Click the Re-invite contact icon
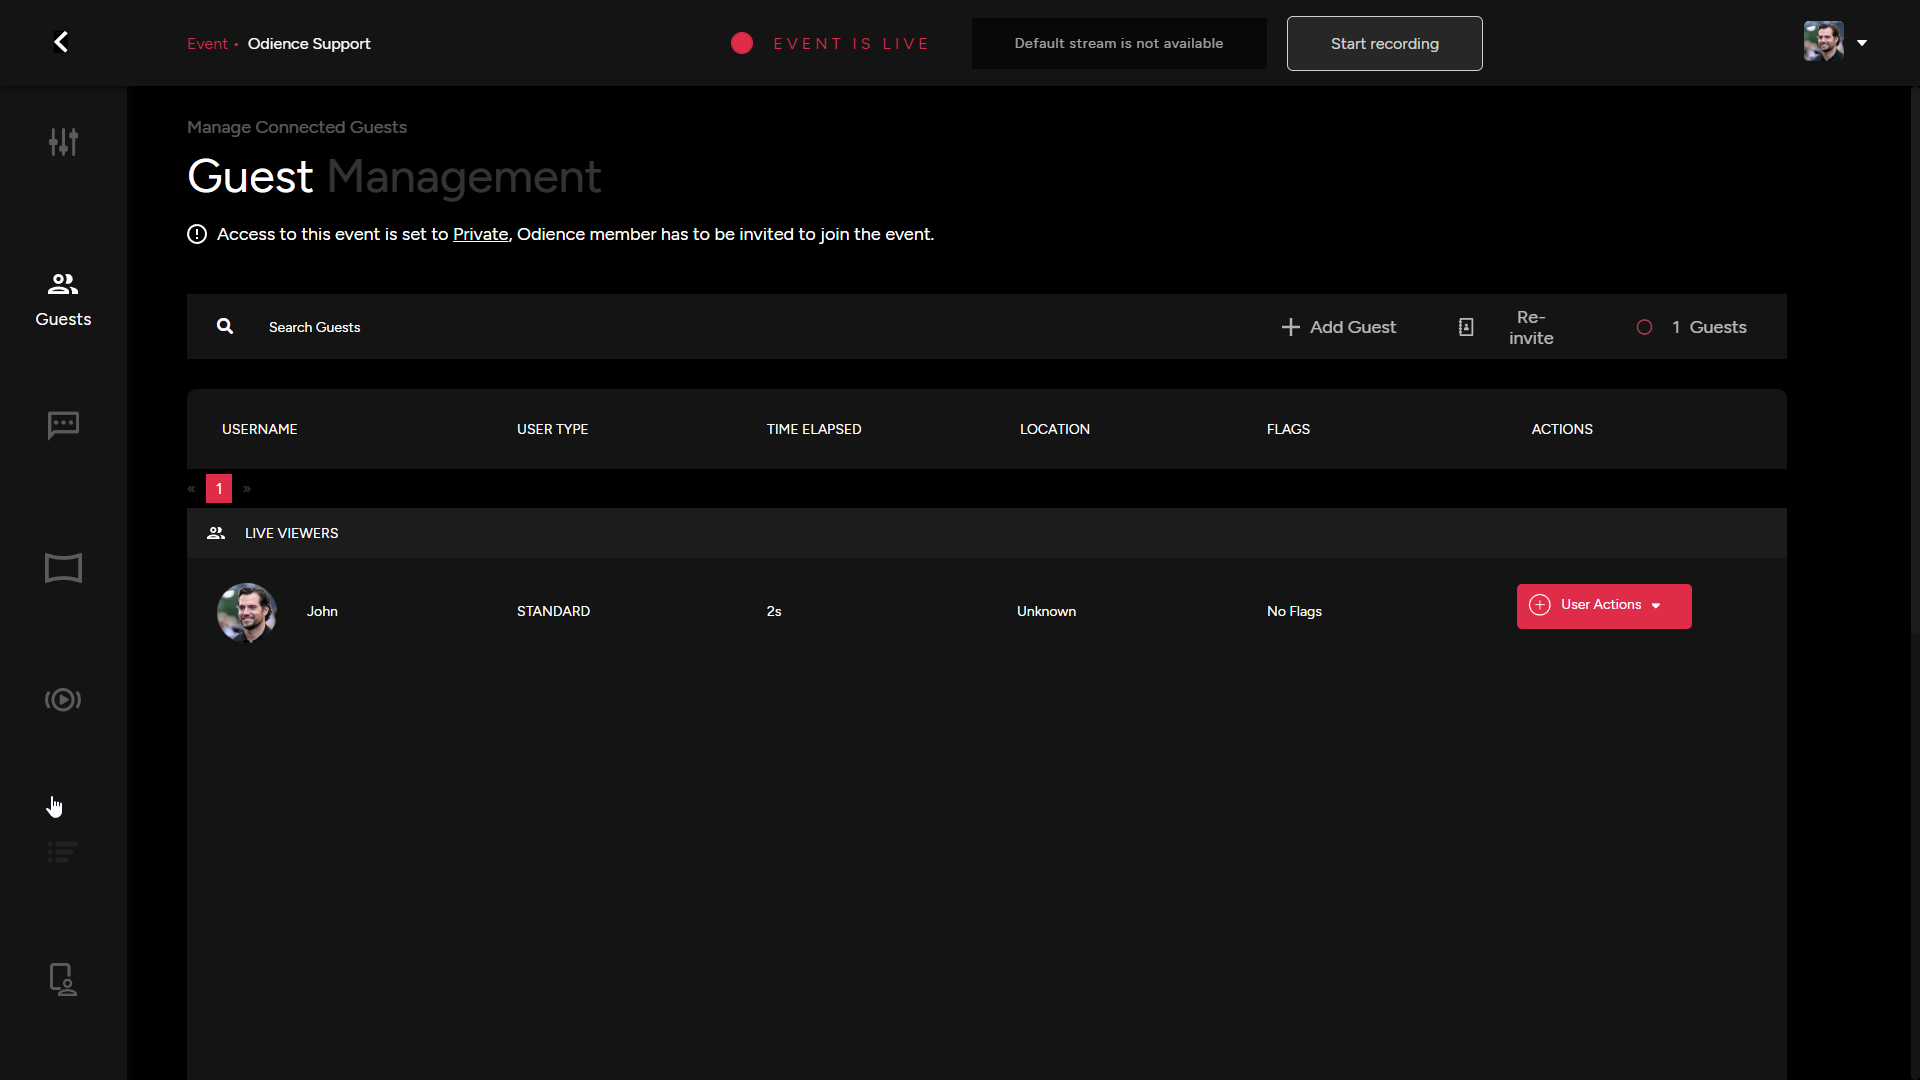The width and height of the screenshot is (1920, 1080). point(1466,327)
